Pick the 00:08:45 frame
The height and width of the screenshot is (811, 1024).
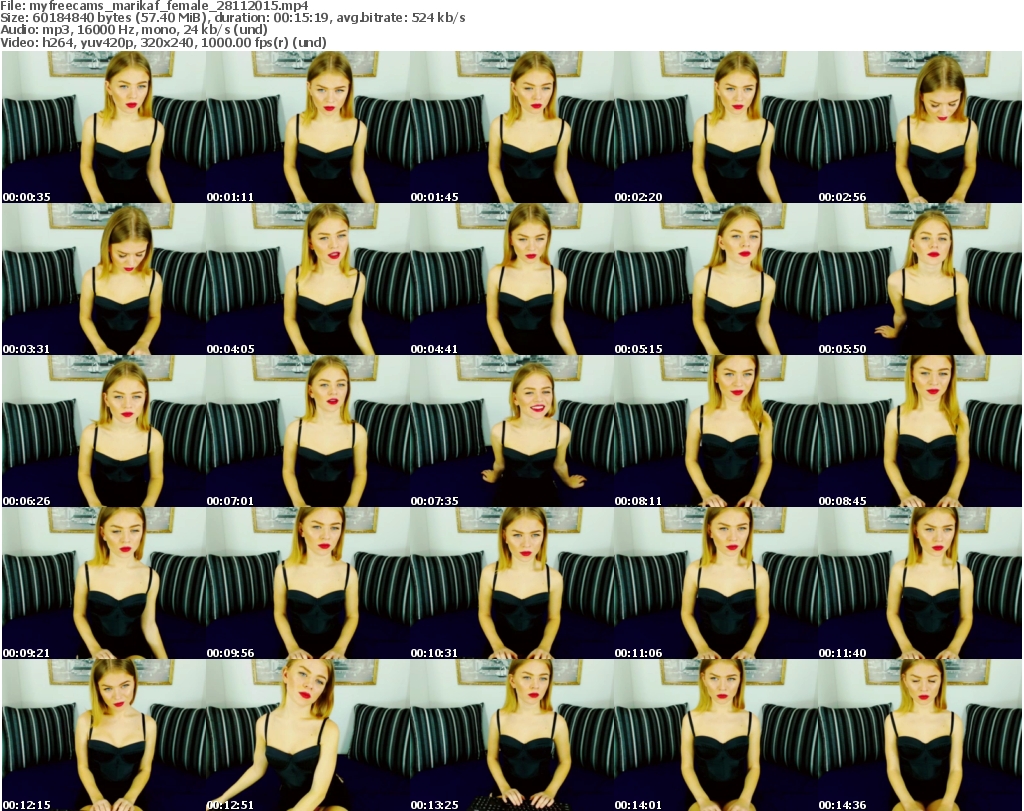[920, 432]
